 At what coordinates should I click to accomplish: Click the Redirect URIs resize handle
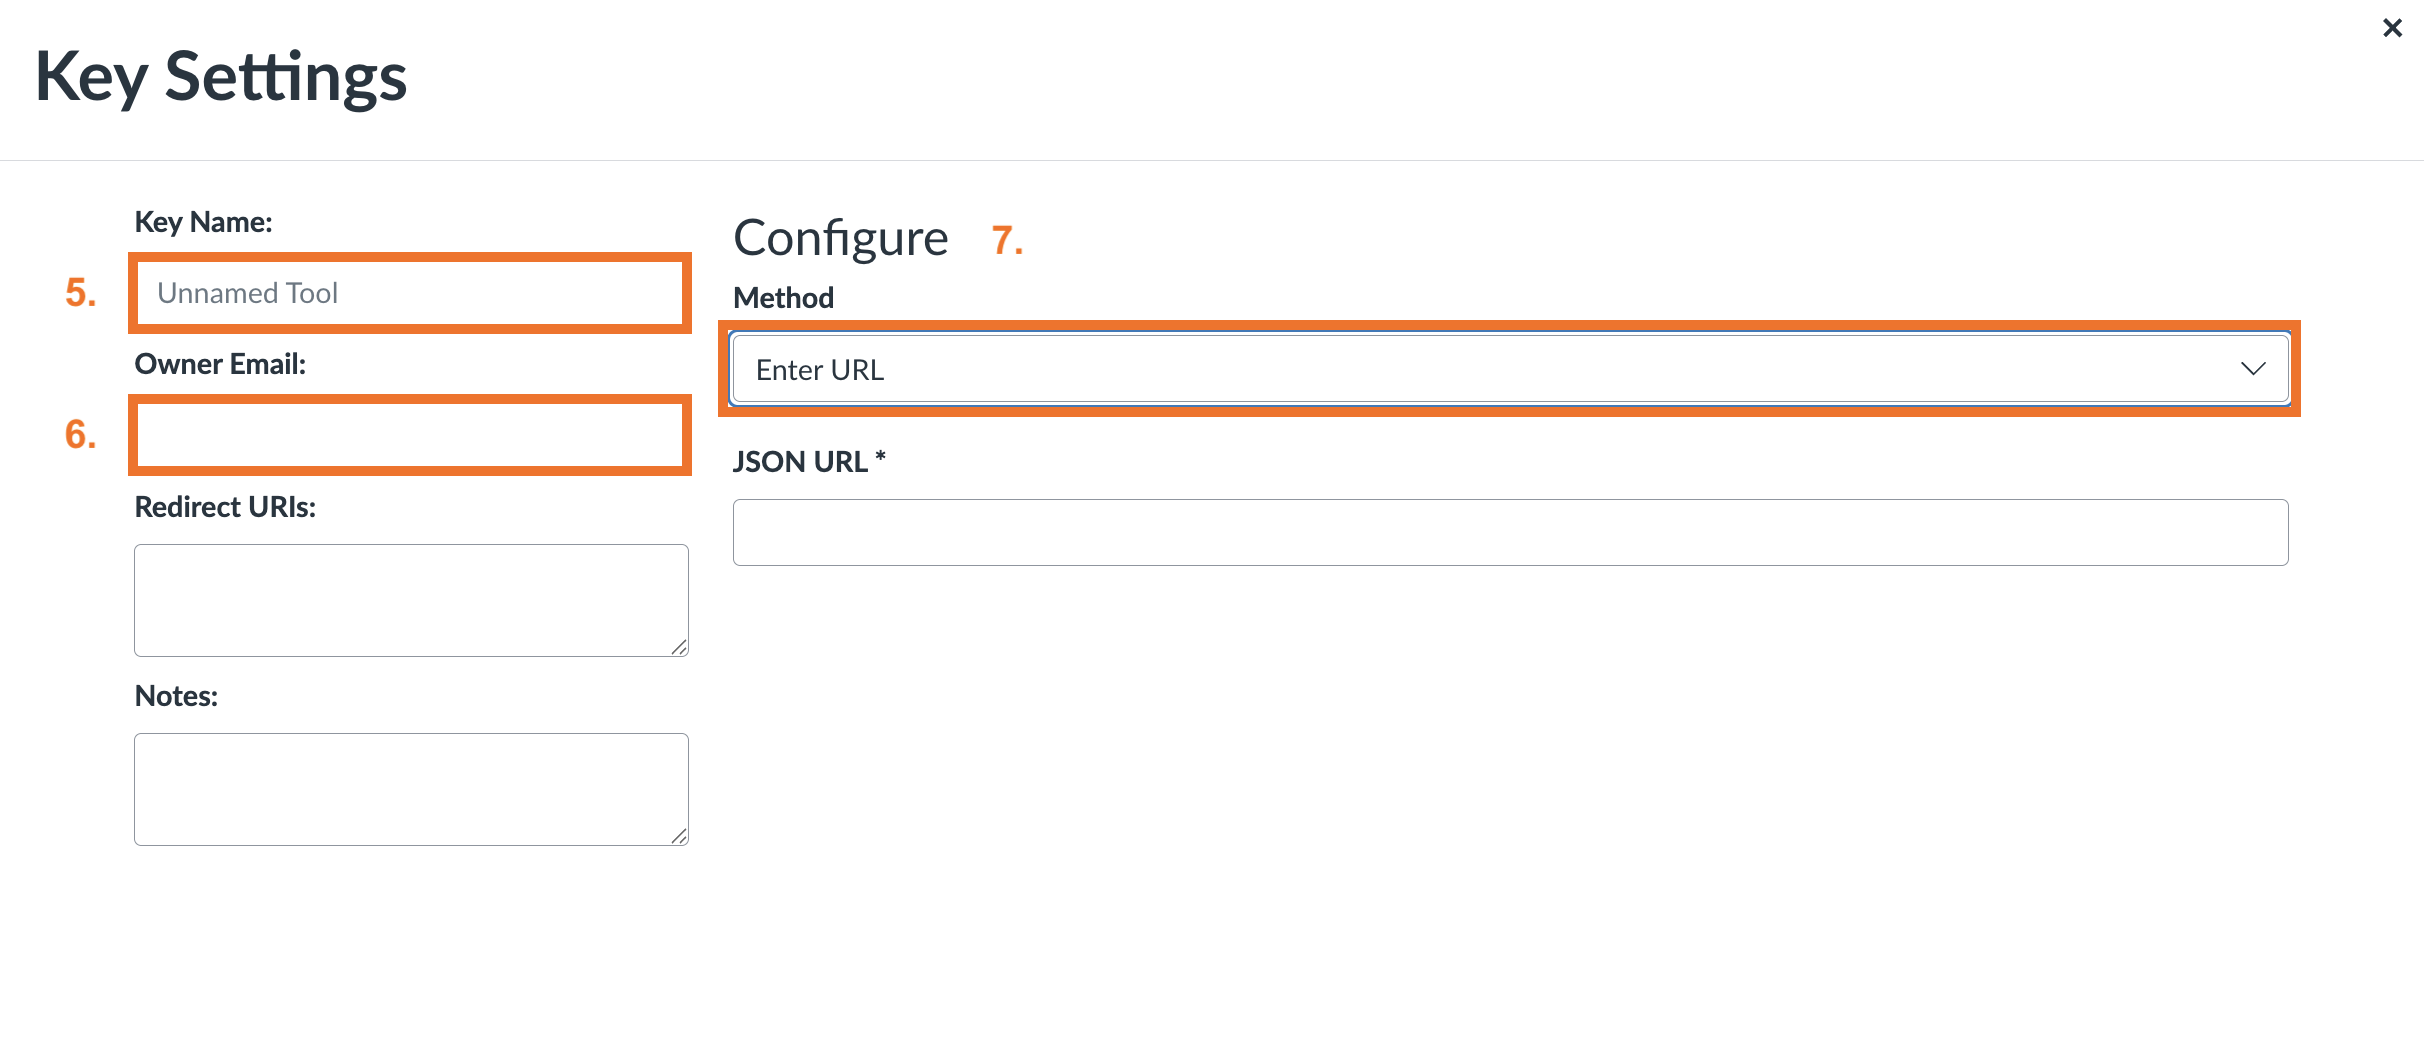(x=679, y=647)
